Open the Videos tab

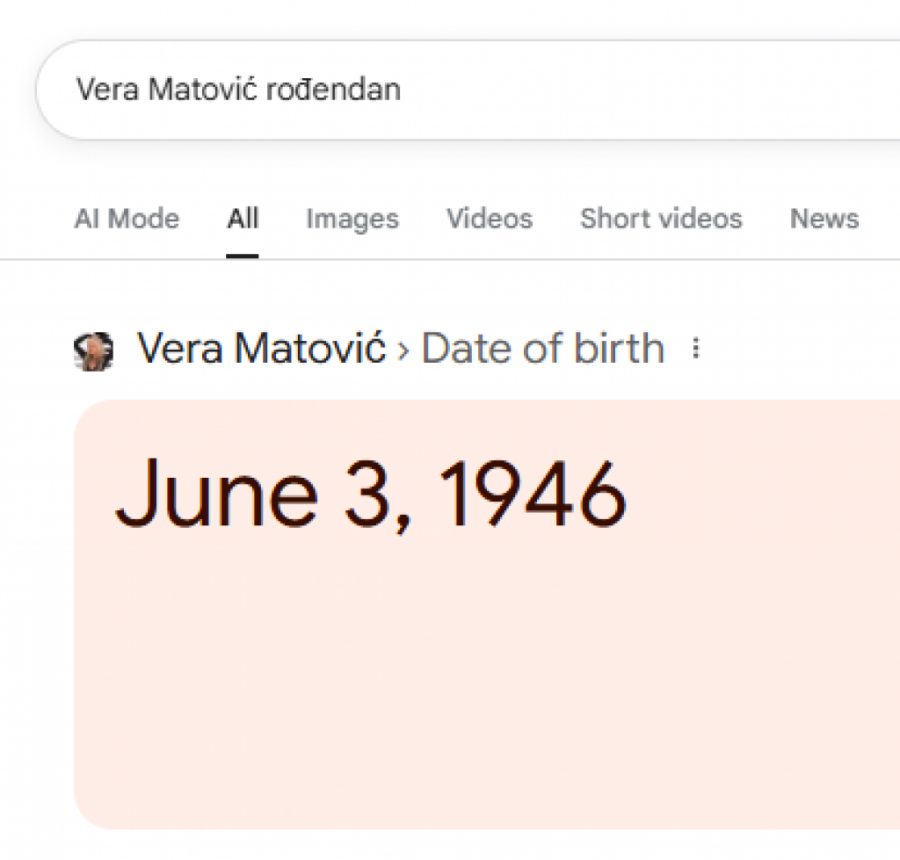point(489,219)
